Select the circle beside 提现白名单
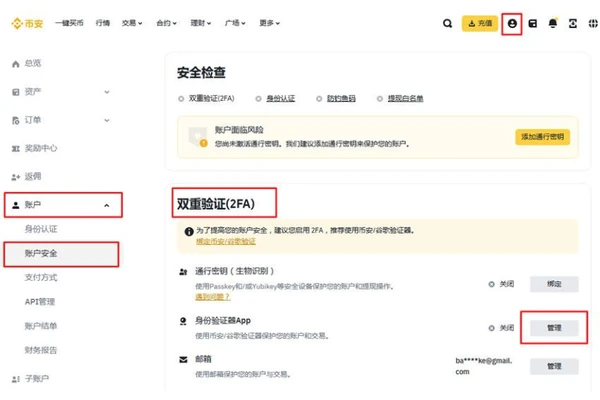 point(380,99)
